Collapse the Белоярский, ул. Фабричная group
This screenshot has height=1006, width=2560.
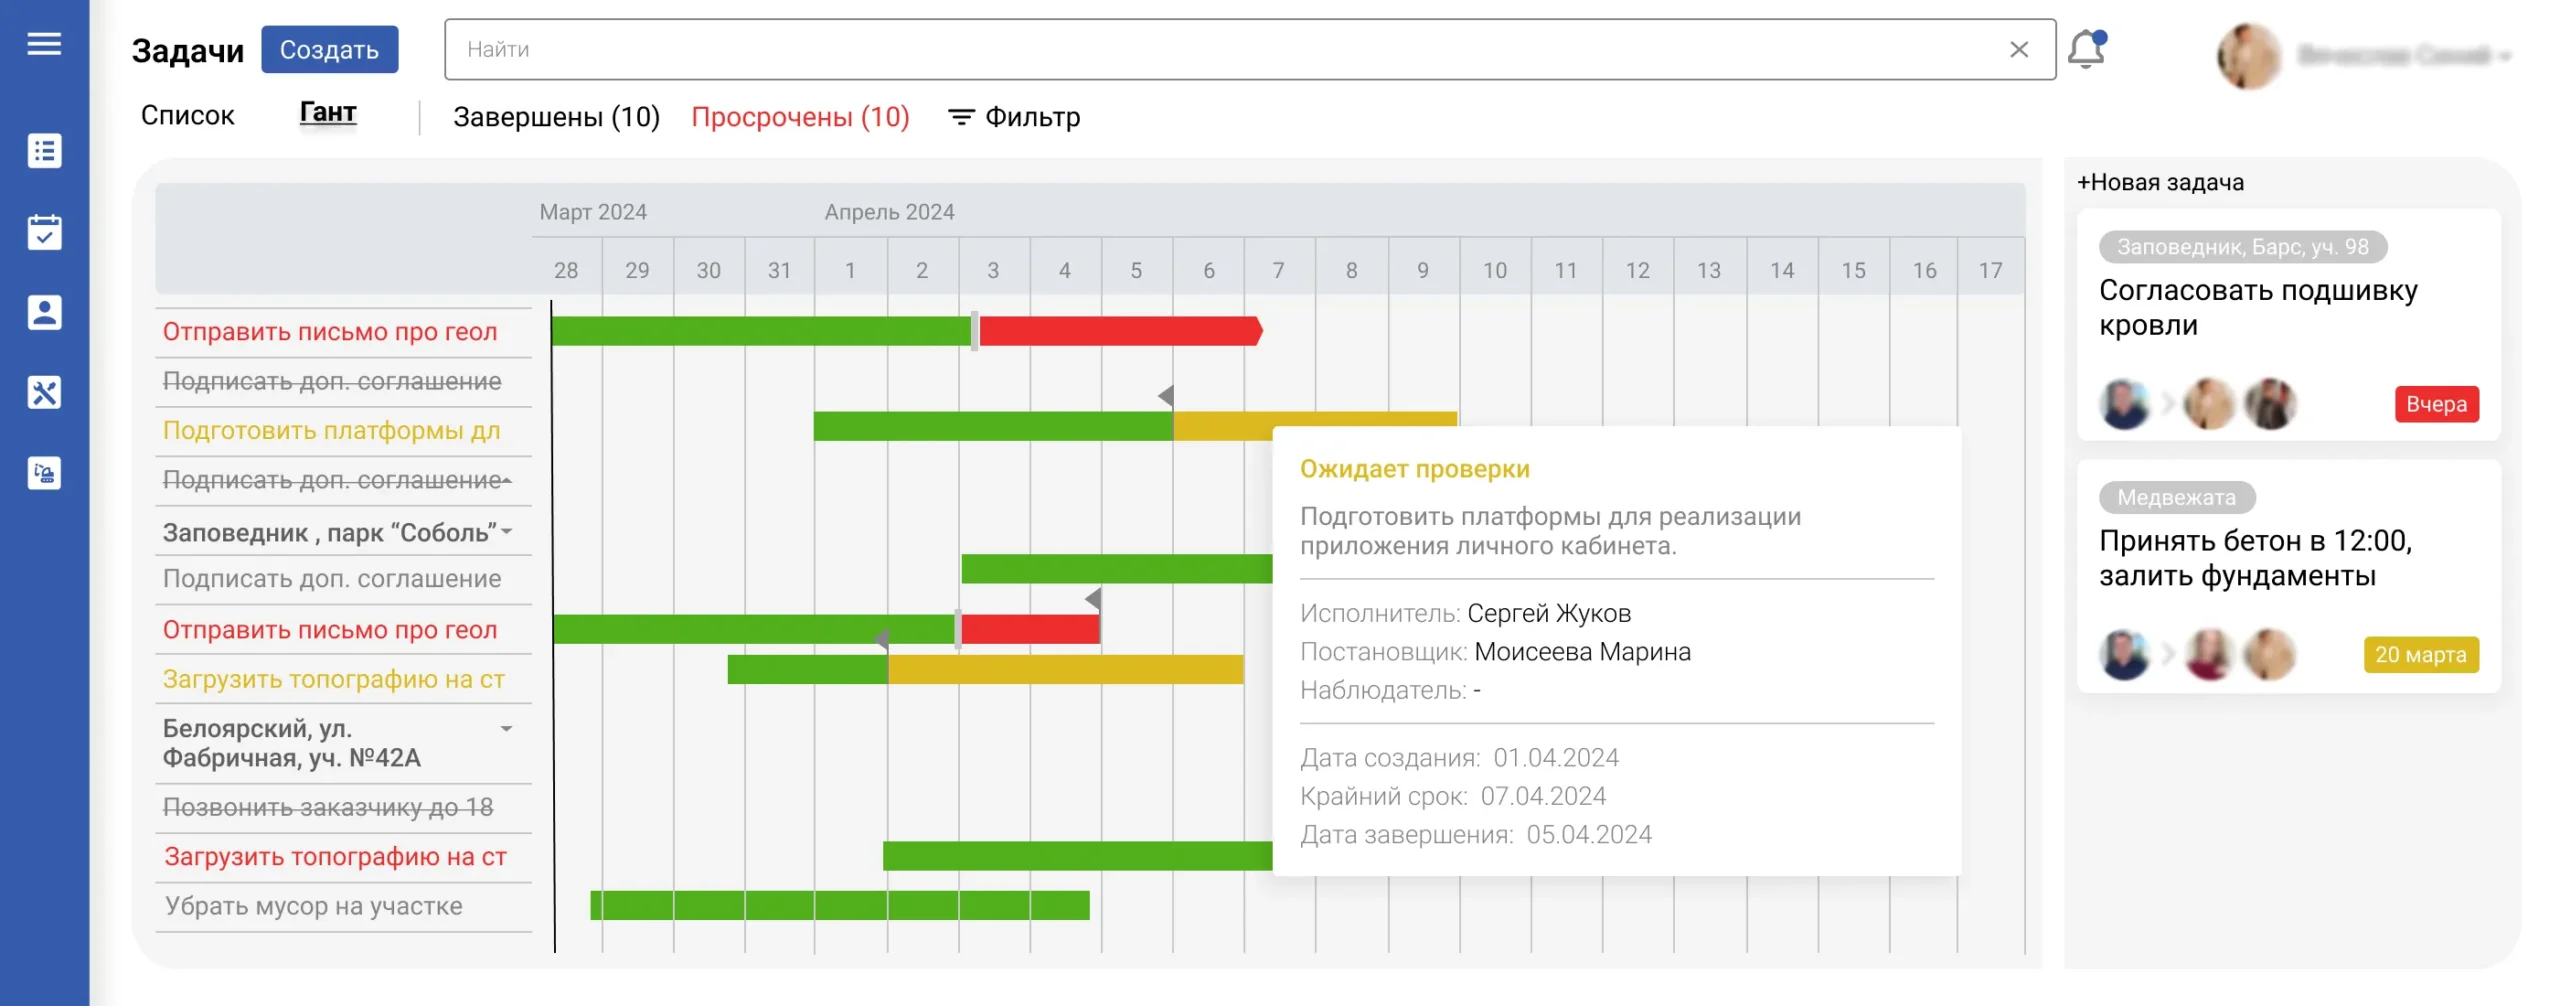(x=507, y=729)
